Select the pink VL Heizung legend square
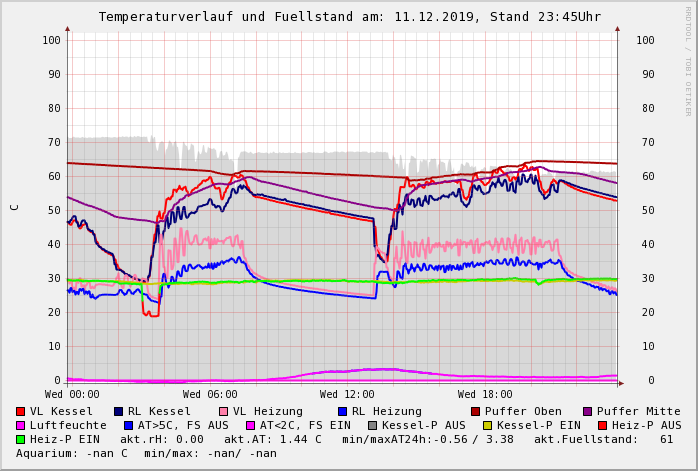The height and width of the screenshot is (471, 698). click(x=224, y=411)
